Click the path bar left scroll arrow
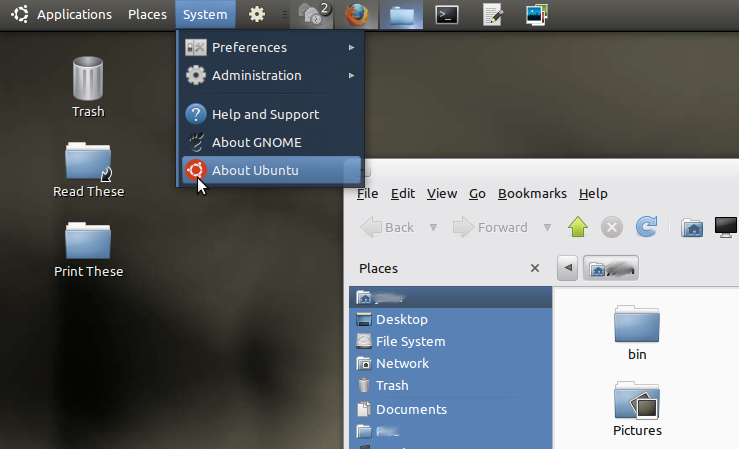This screenshot has height=449, width=739. 567,268
